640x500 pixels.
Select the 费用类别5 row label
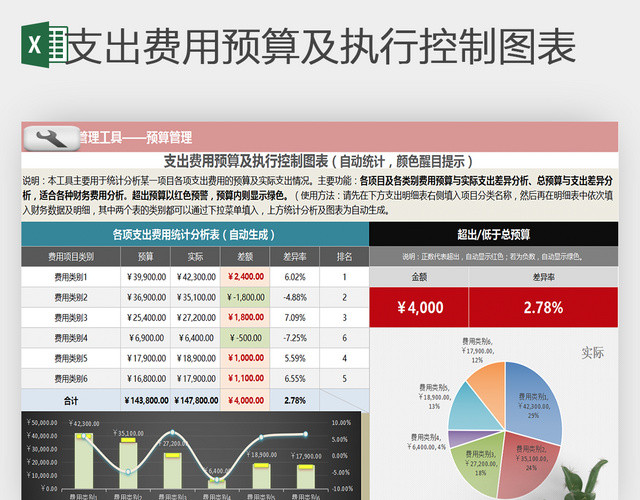[x=71, y=359]
